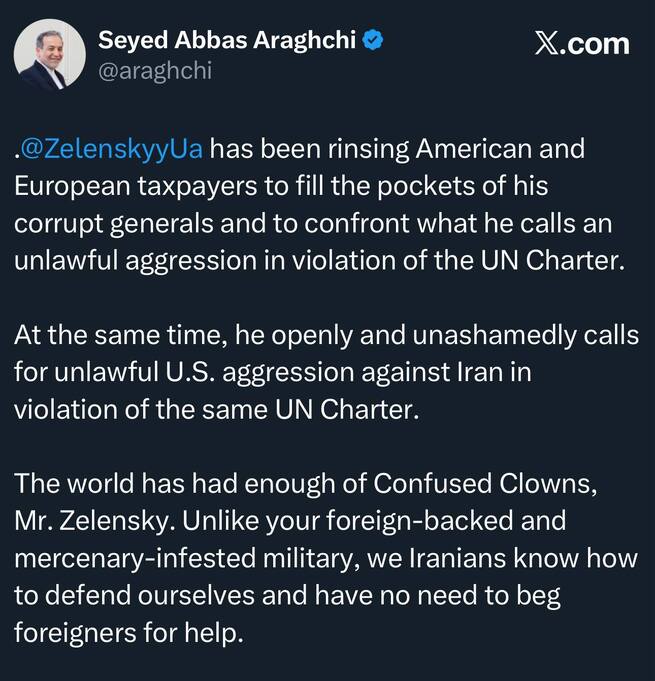Click the blue verified checkmark badge
This screenshot has width=655, height=681.
click(x=375, y=41)
